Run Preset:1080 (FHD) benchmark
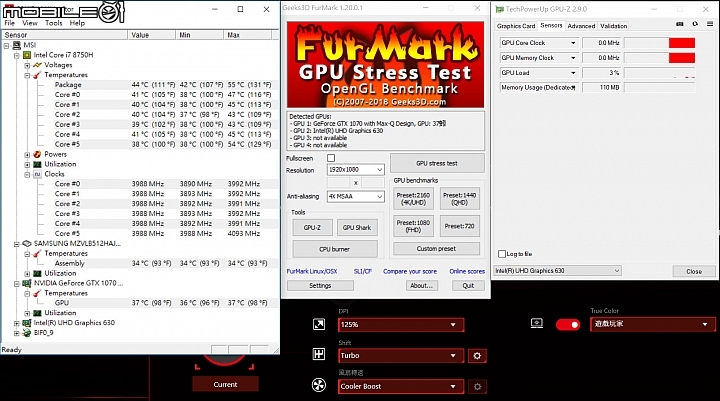 (x=413, y=226)
